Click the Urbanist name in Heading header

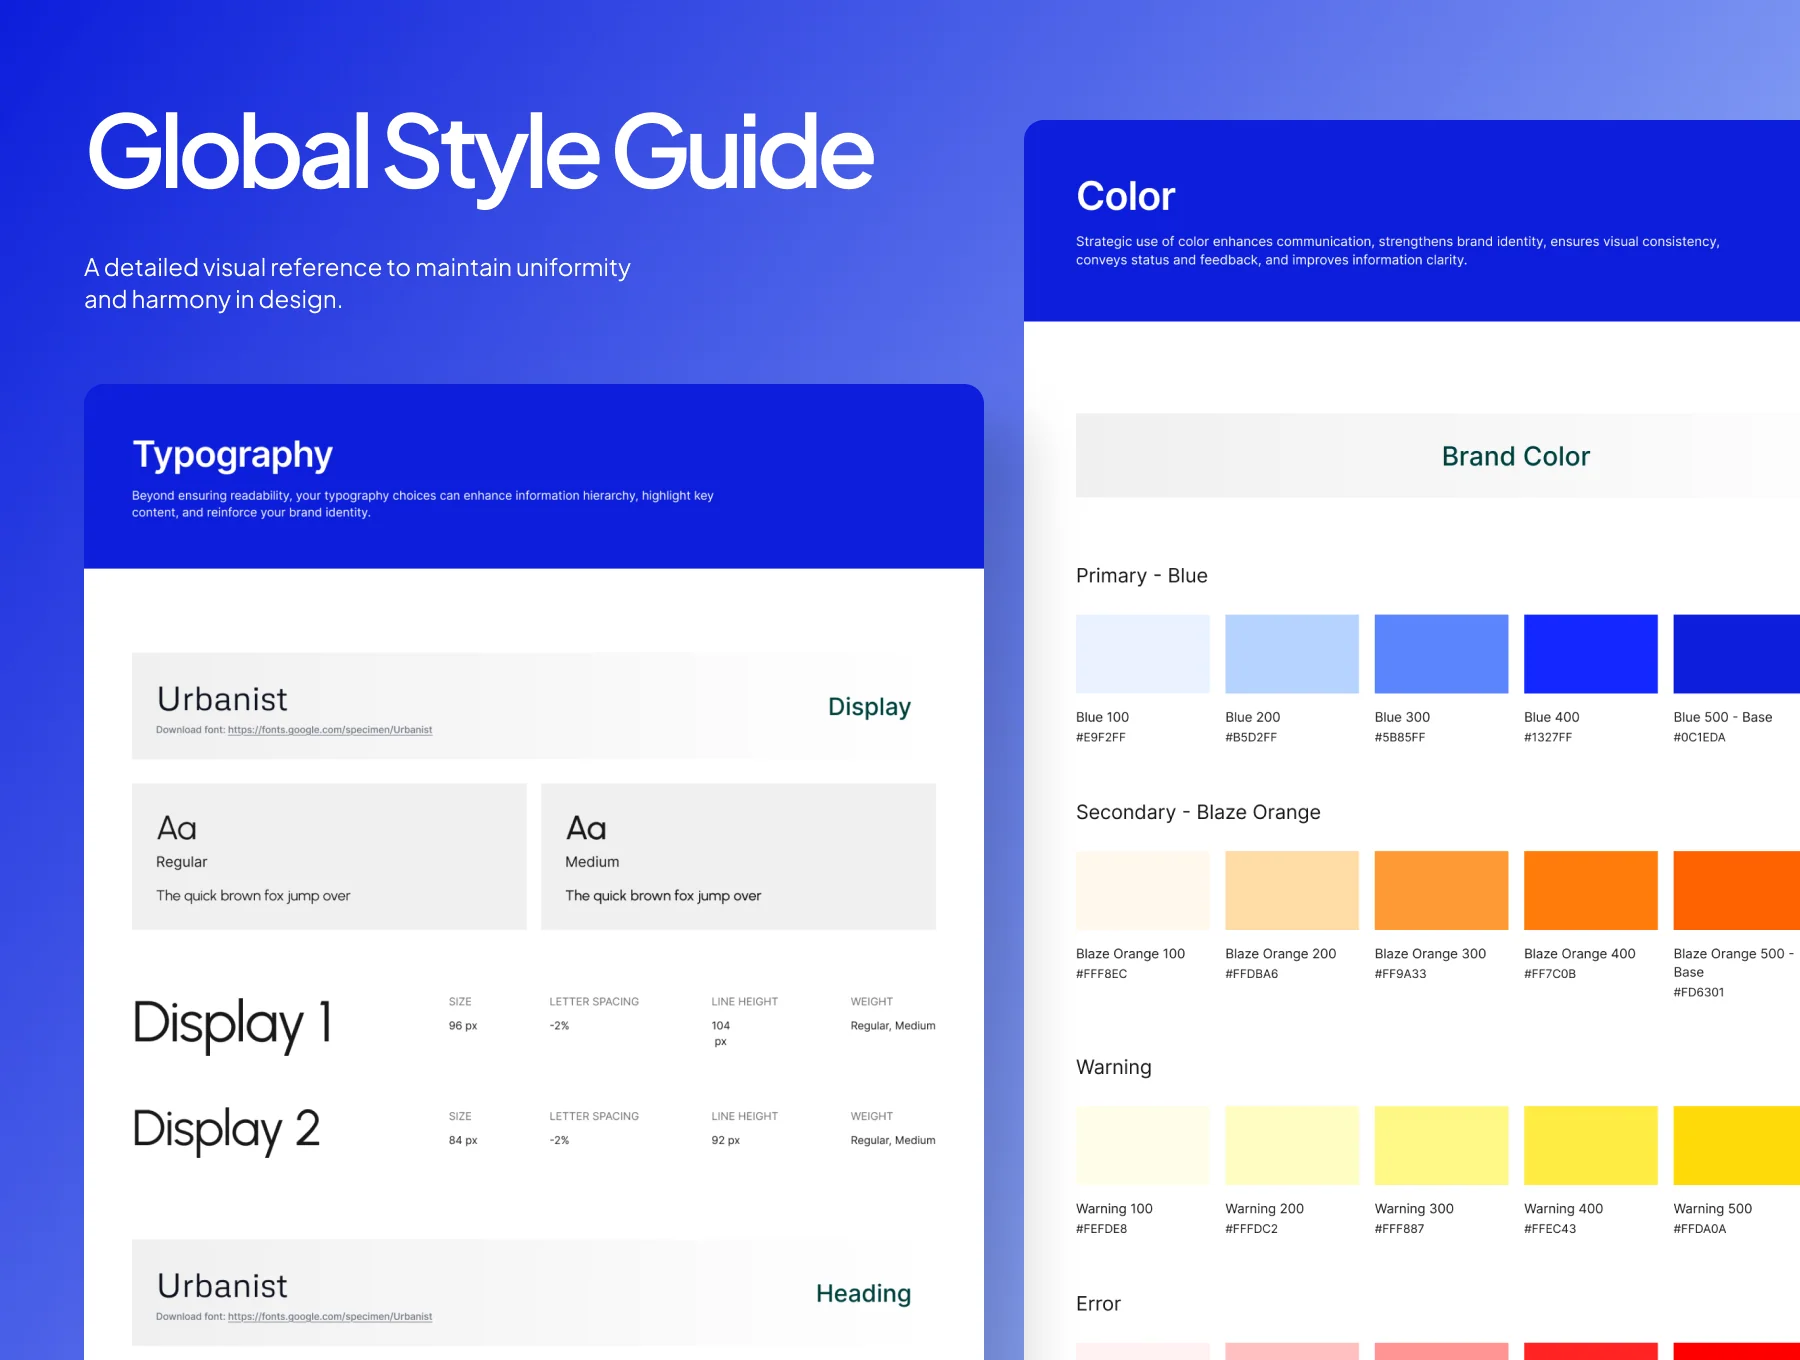click(222, 1286)
